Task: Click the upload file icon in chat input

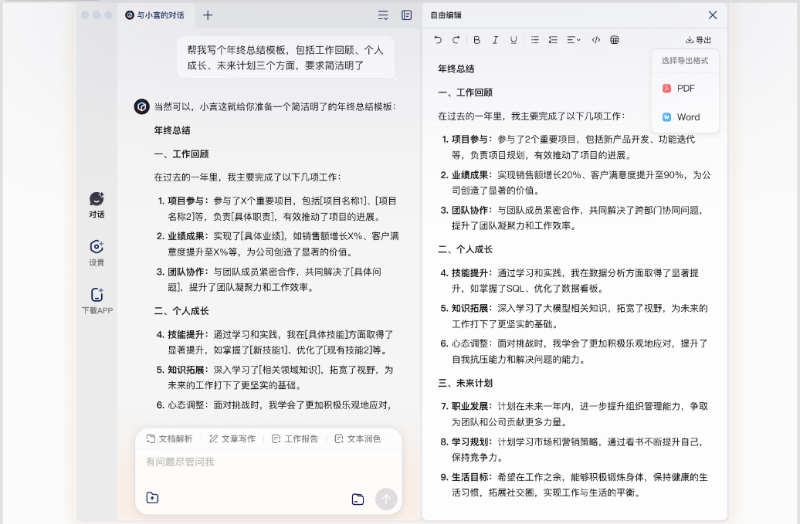Action: [152, 498]
